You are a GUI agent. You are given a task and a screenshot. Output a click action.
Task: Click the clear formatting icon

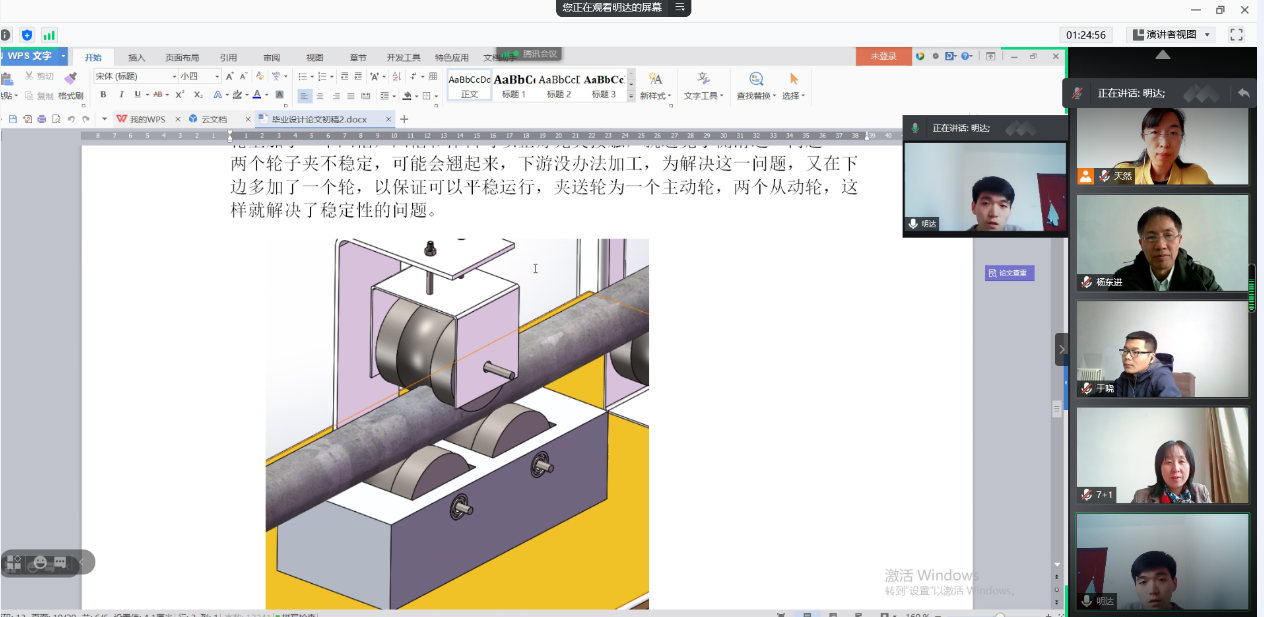tap(260, 76)
